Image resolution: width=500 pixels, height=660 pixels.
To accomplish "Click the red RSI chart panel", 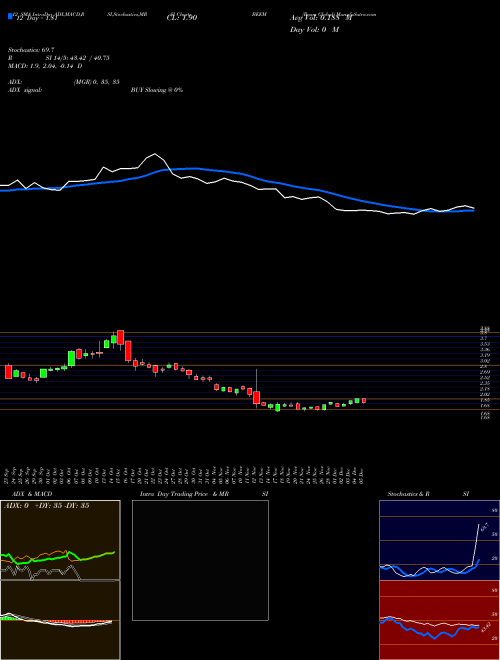I will point(439,620).
